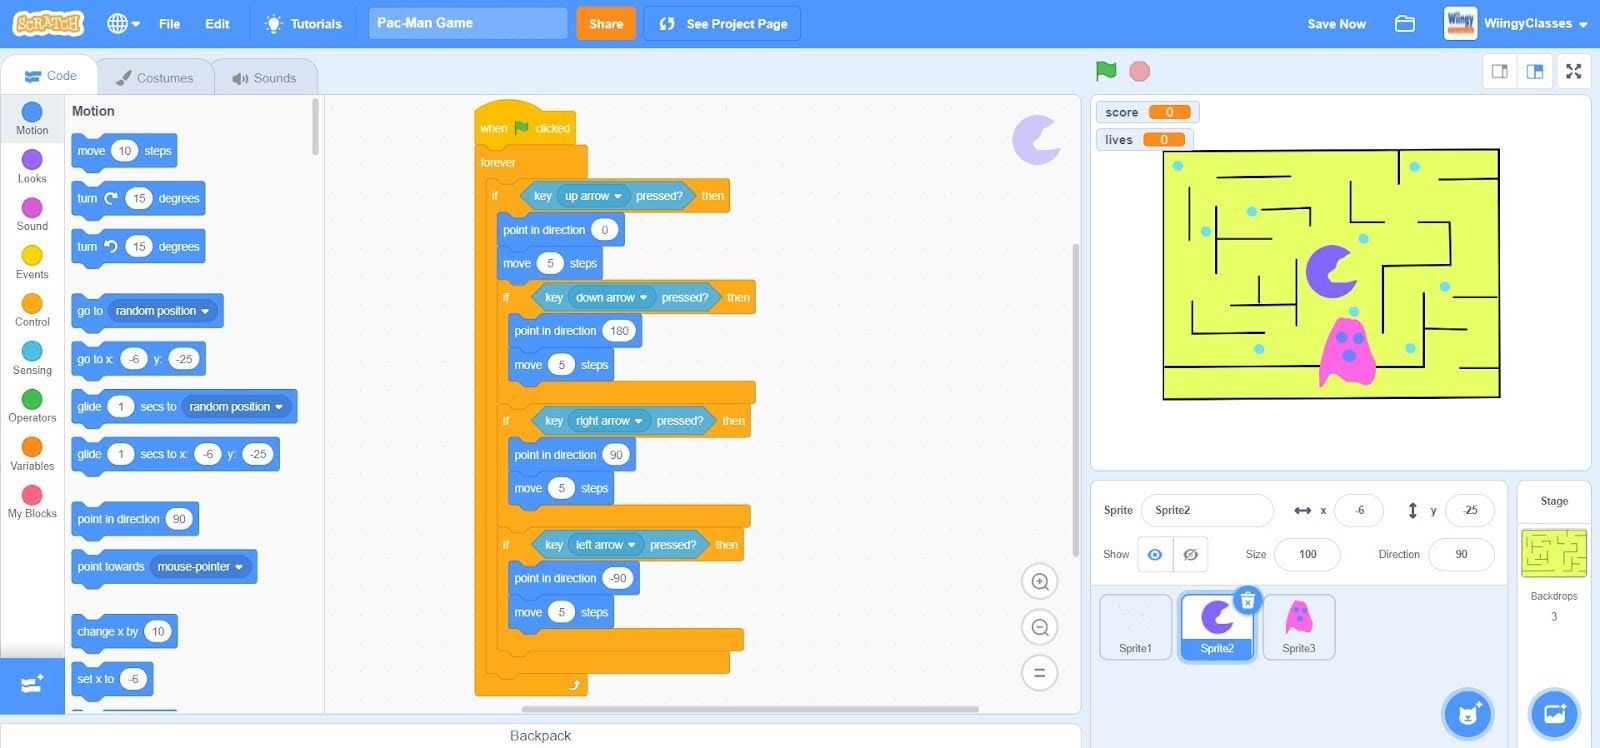1600x748 pixels.
Task: Select Sprite1 thumbnail
Action: coord(1135,627)
